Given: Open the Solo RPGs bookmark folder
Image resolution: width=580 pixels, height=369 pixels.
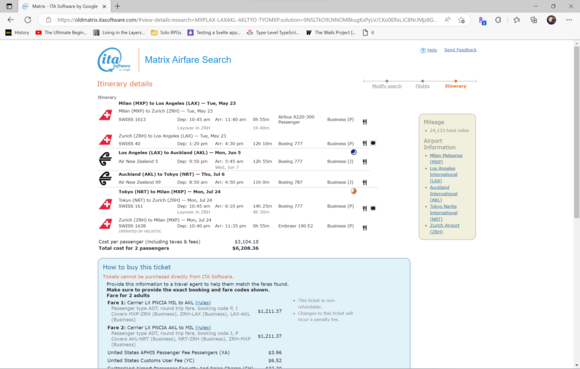Looking at the screenshot, I should (x=166, y=33).
